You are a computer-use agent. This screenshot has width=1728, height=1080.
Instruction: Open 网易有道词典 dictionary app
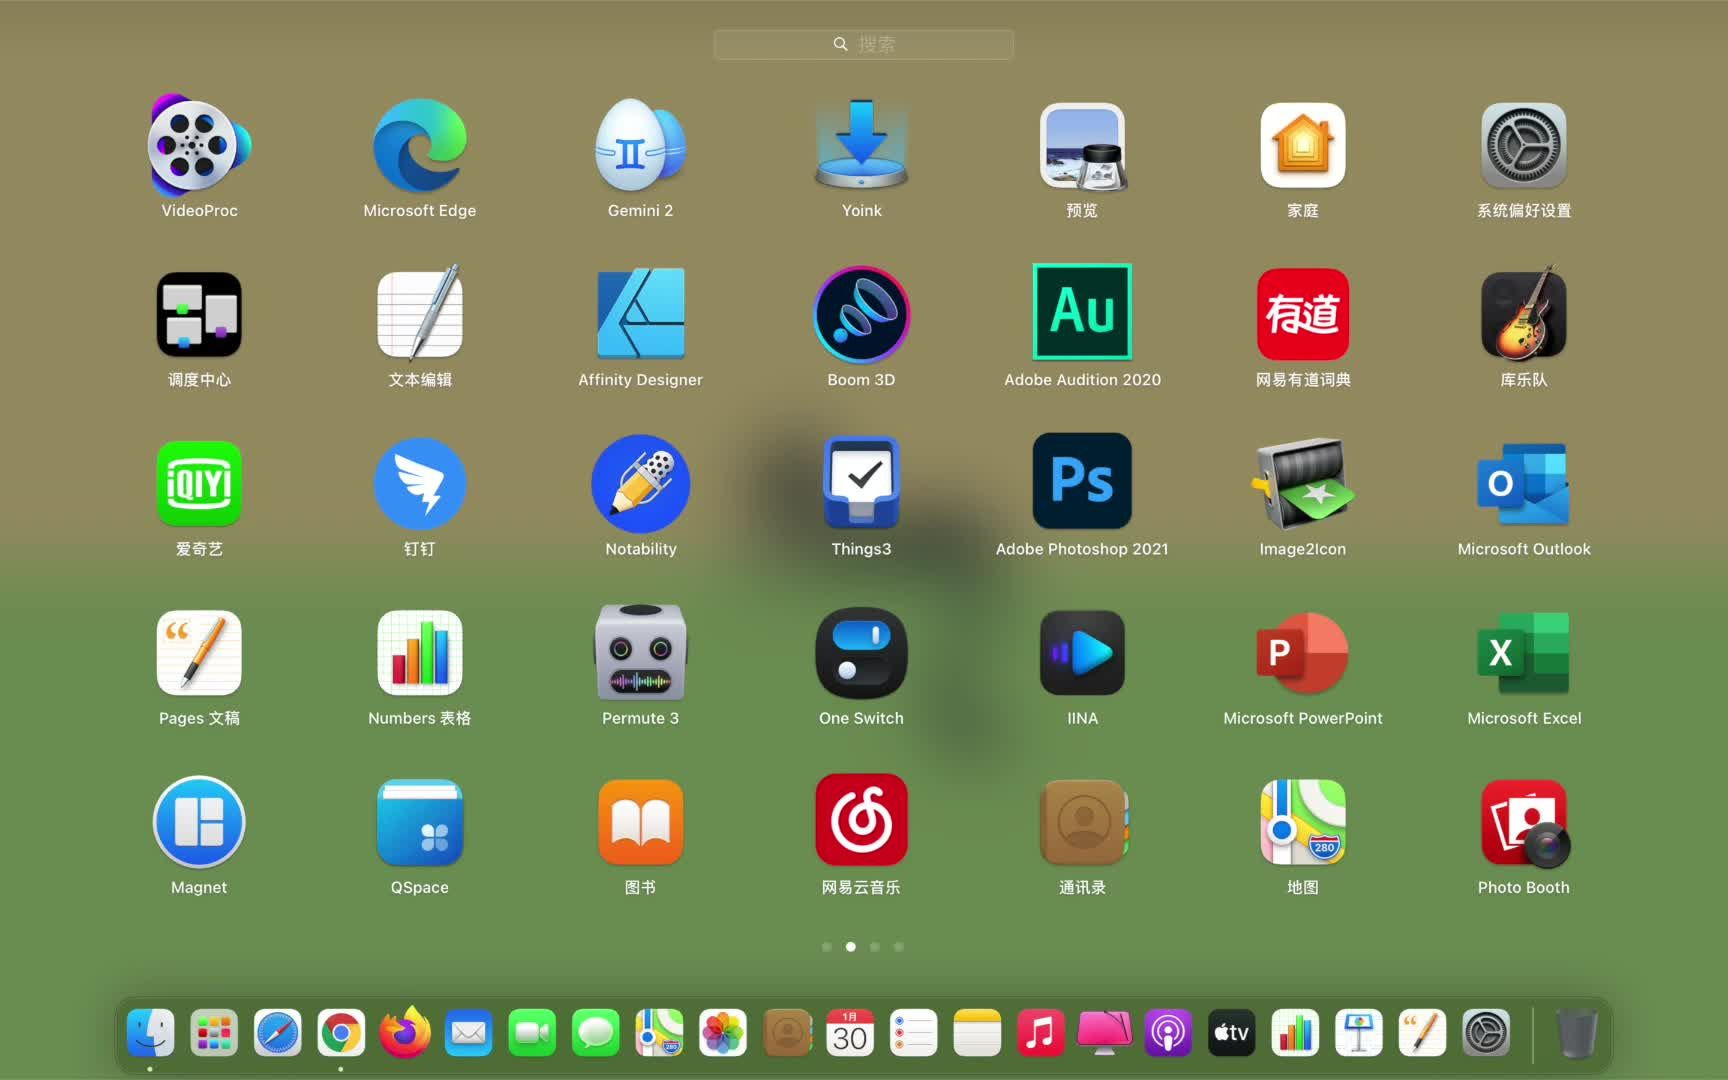pyautogui.click(x=1303, y=315)
